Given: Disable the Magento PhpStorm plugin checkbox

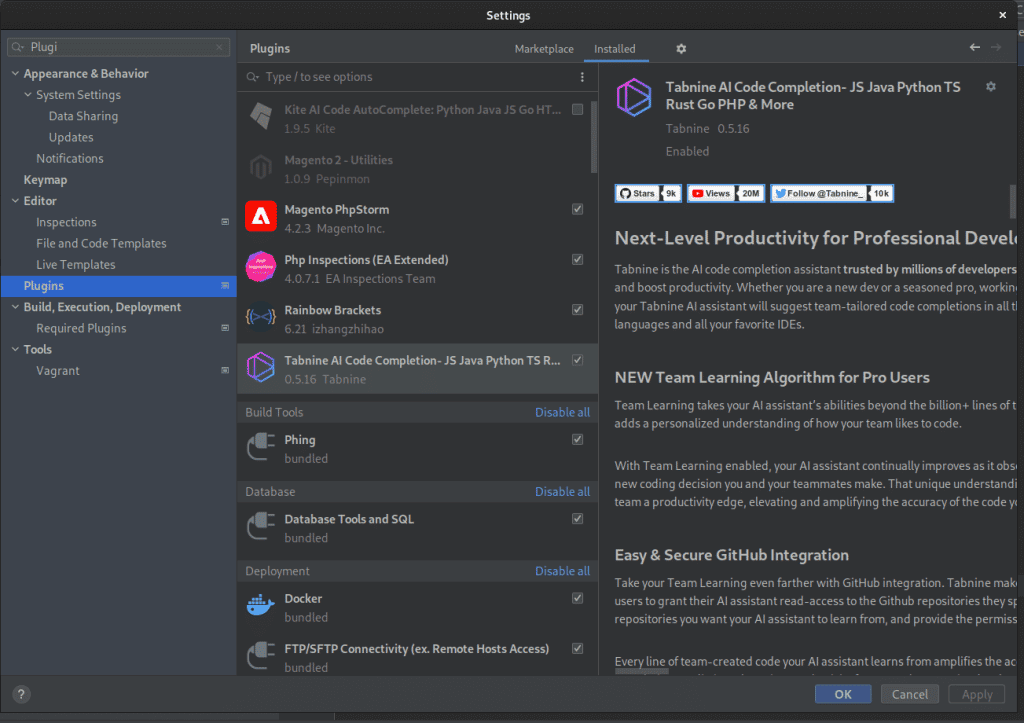Looking at the screenshot, I should [x=577, y=209].
